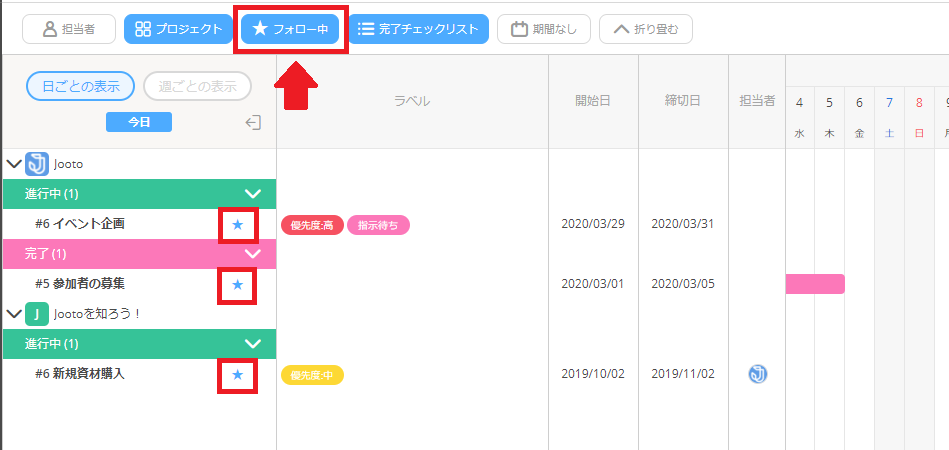Open task #6 新規資材購入
949x450 pixels.
pyautogui.click(x=80, y=374)
